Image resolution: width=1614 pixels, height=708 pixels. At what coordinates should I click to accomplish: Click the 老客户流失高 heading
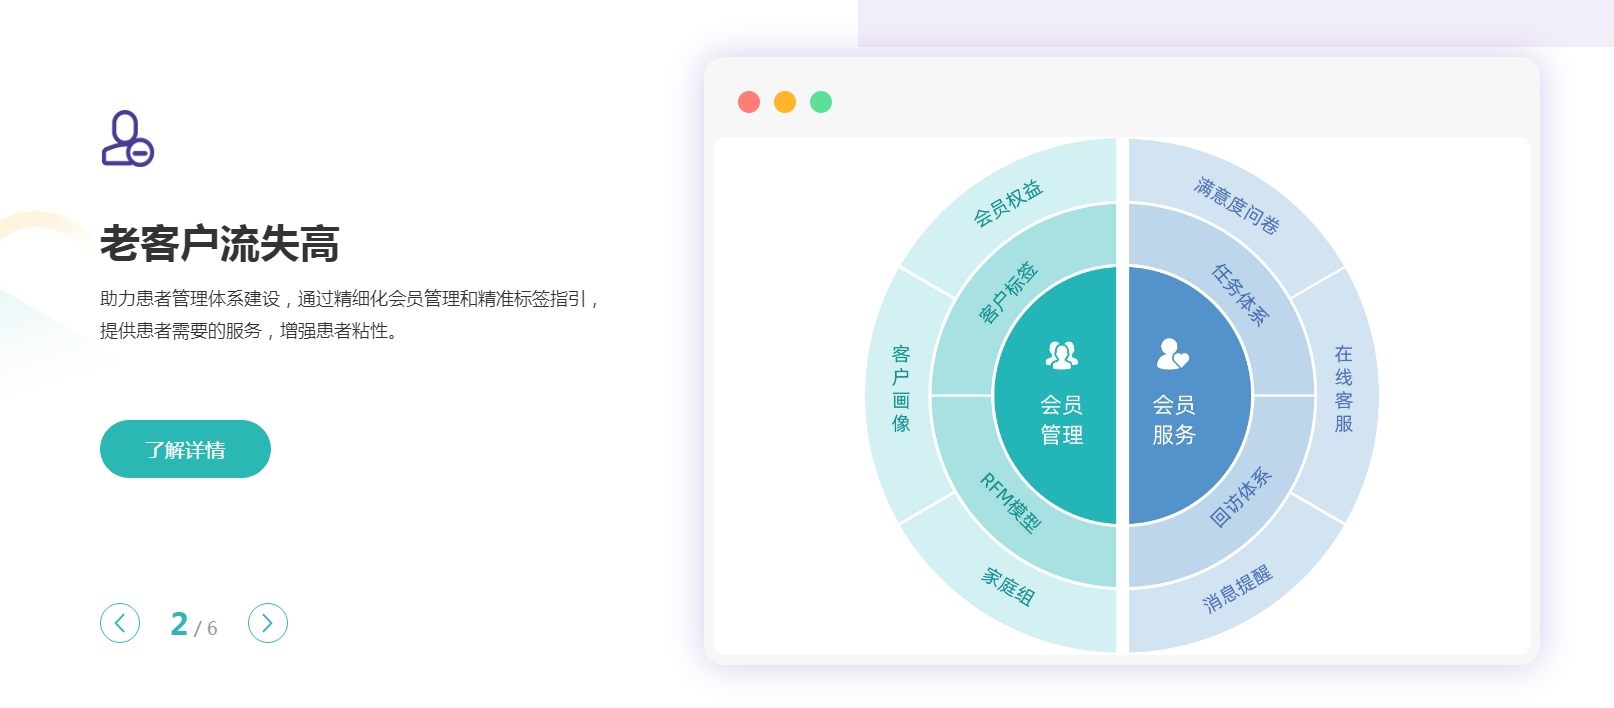click(220, 244)
